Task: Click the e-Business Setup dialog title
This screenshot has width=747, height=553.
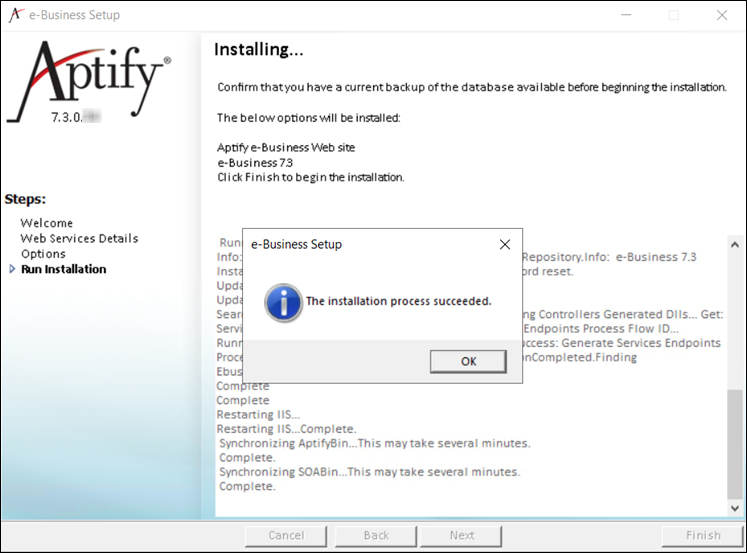Action: coord(296,244)
